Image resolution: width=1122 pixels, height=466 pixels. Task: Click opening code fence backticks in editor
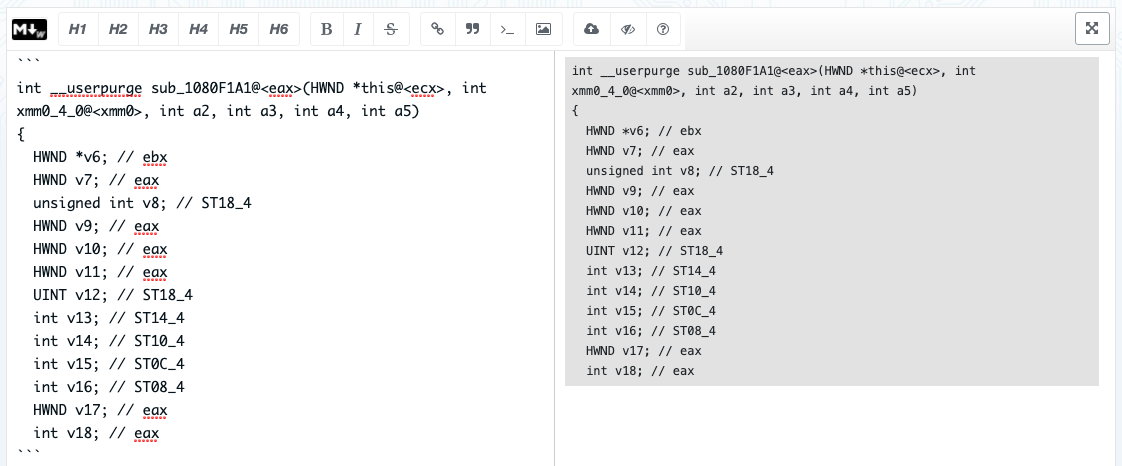(x=29, y=62)
